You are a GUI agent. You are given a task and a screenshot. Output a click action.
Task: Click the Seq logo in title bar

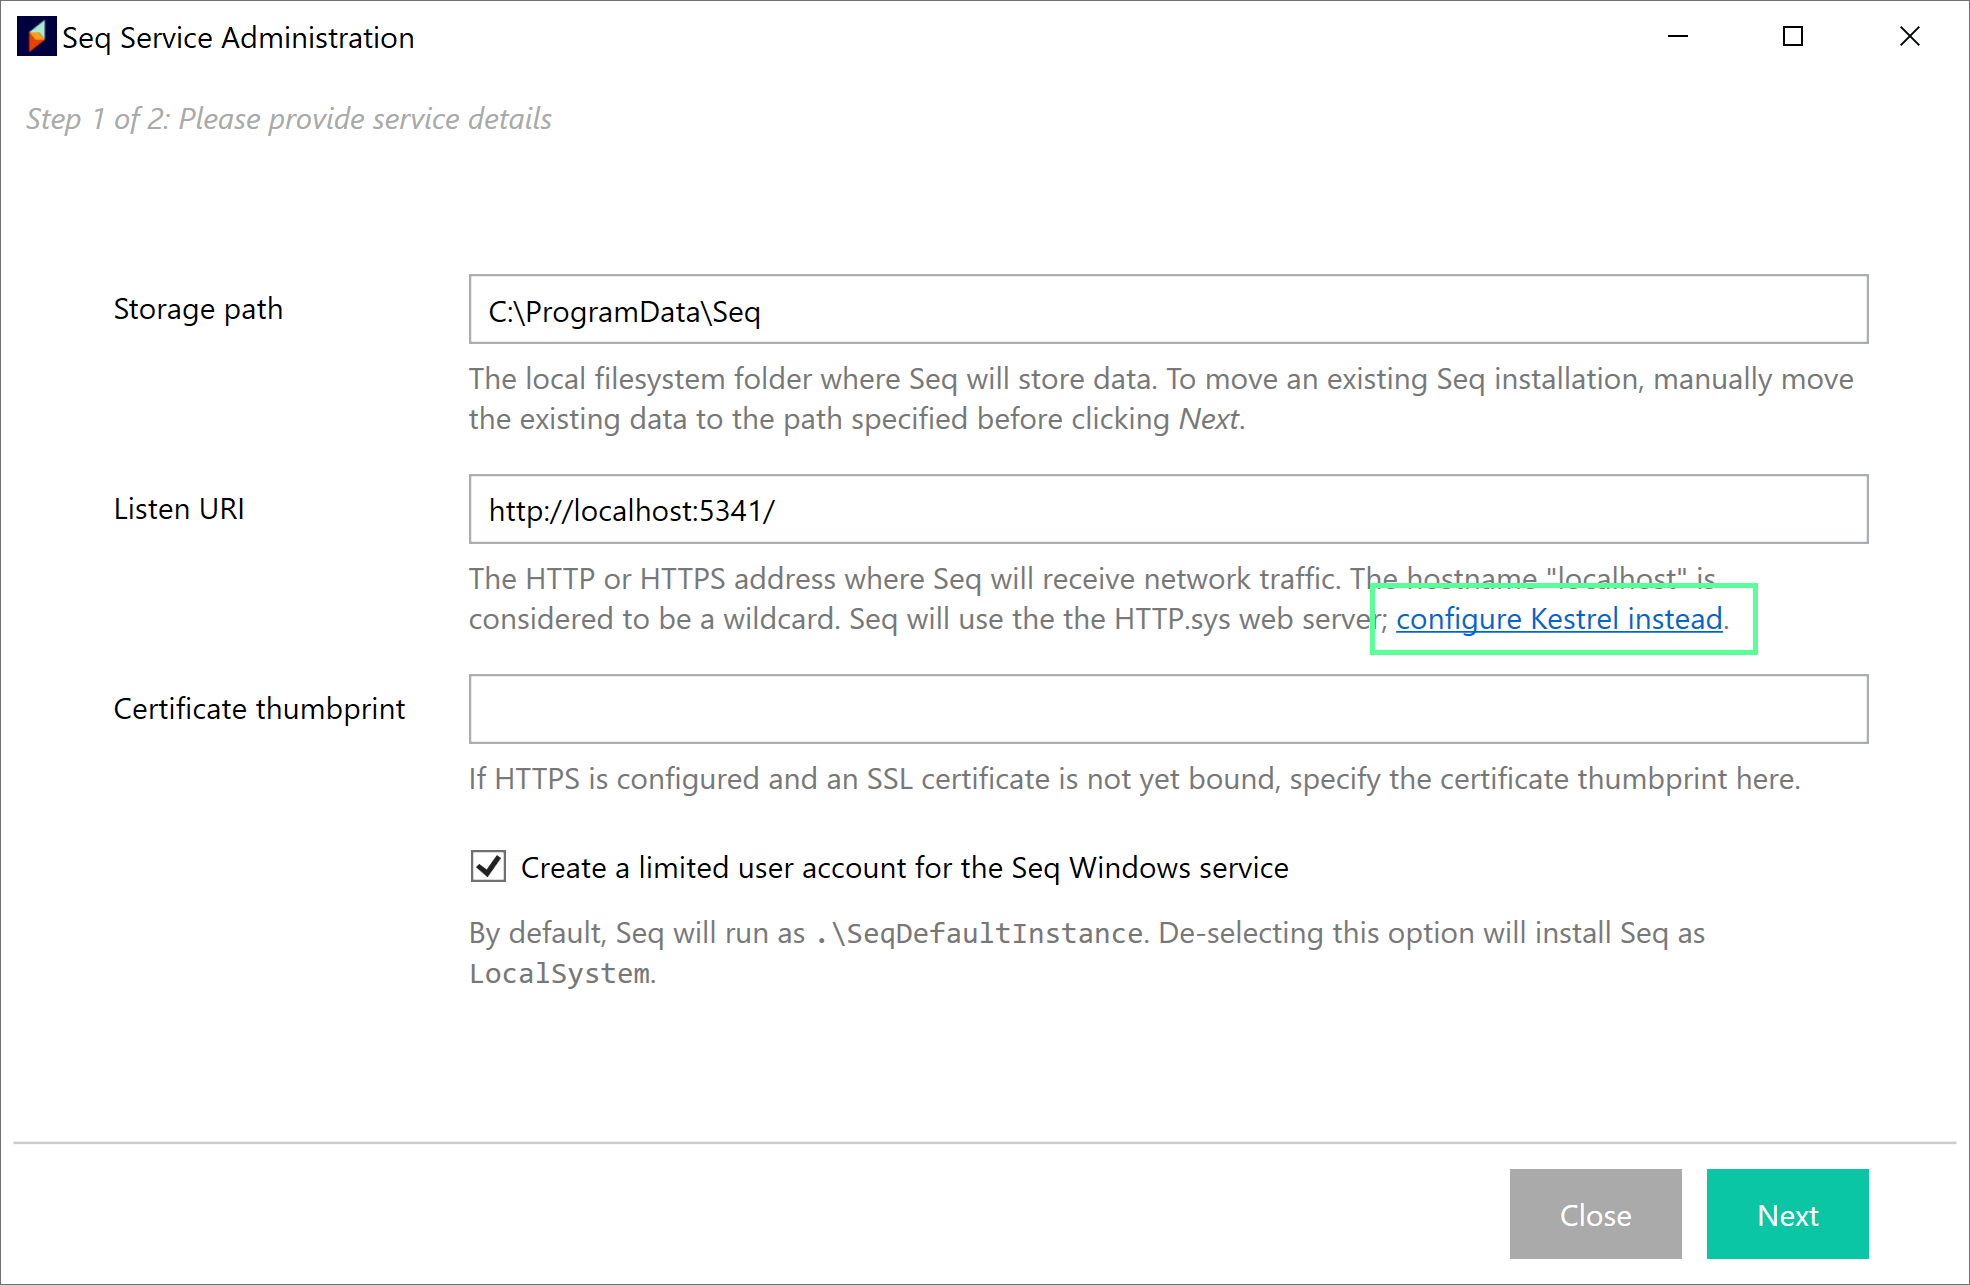36,37
